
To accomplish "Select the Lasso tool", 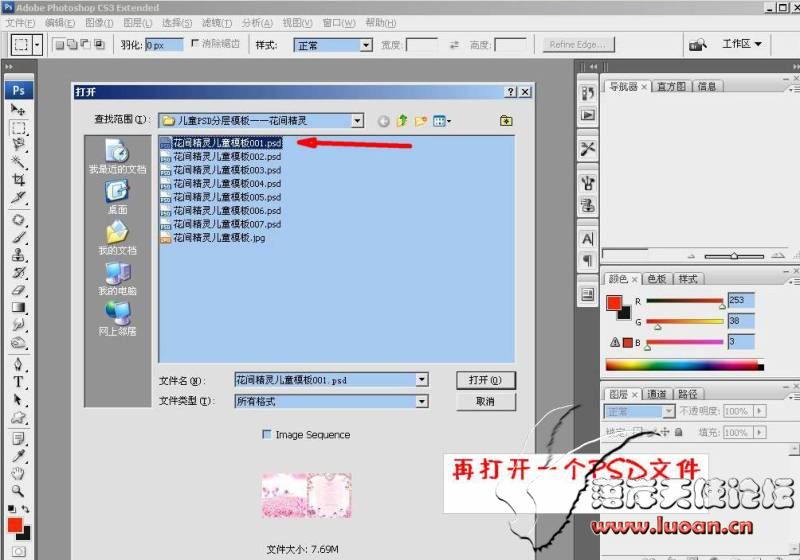I will click(x=18, y=144).
